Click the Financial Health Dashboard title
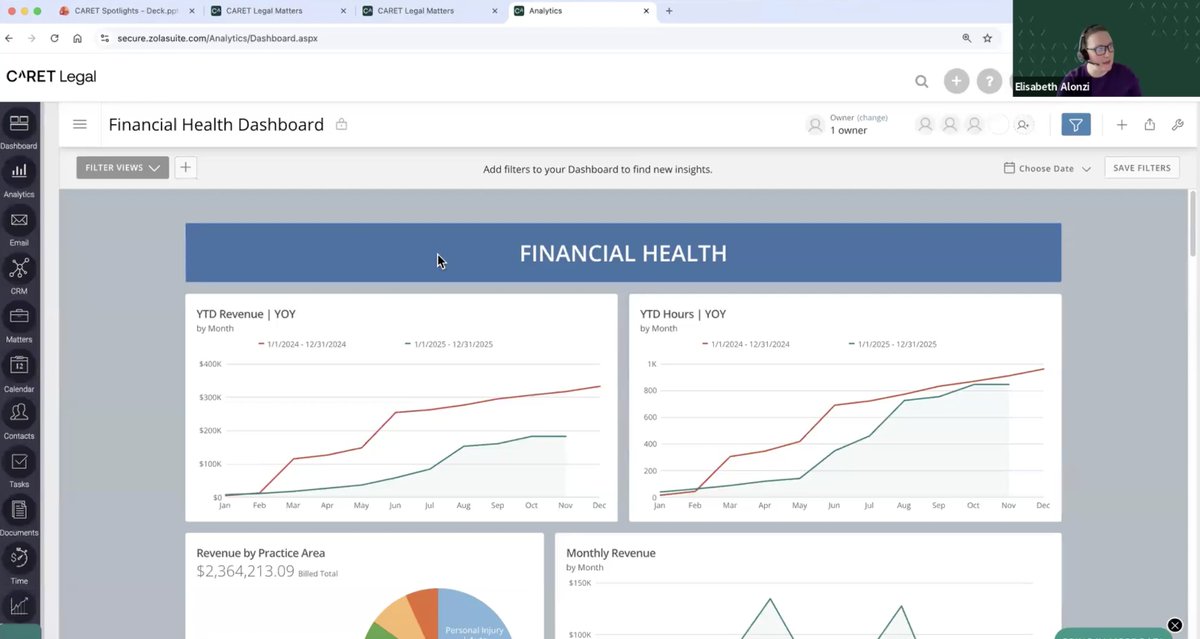 [x=216, y=125]
